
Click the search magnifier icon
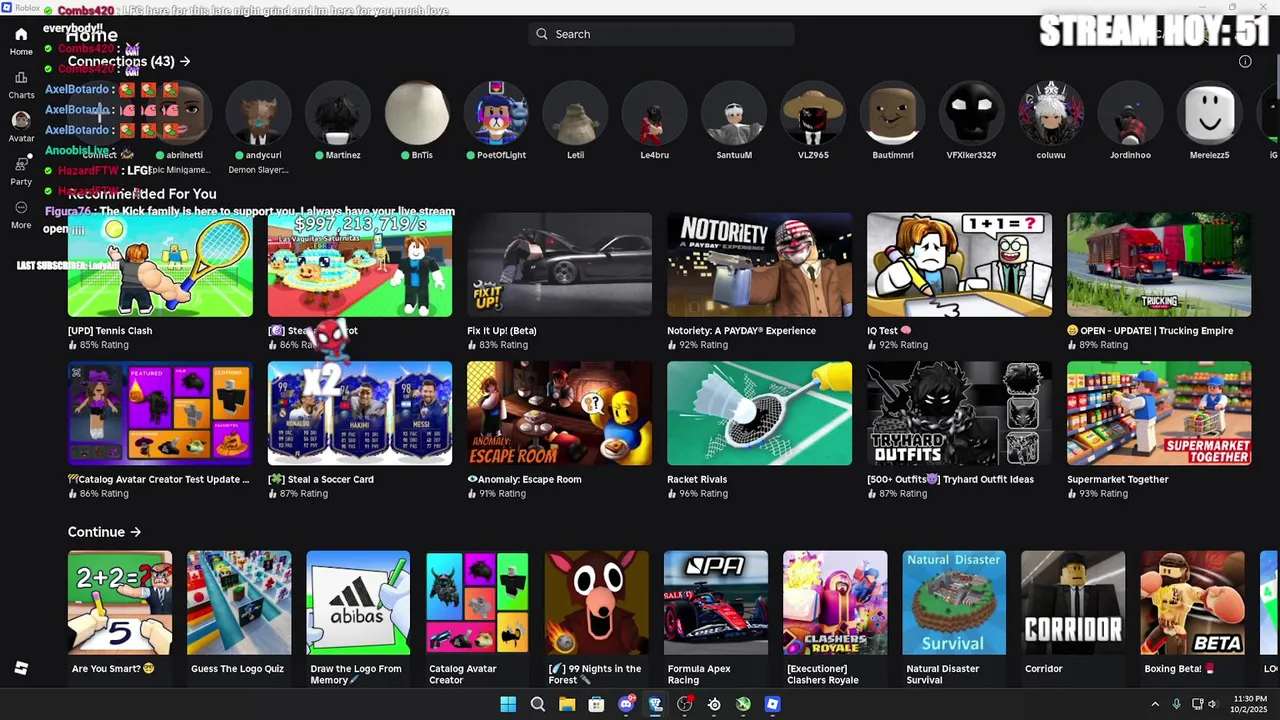[x=542, y=34]
